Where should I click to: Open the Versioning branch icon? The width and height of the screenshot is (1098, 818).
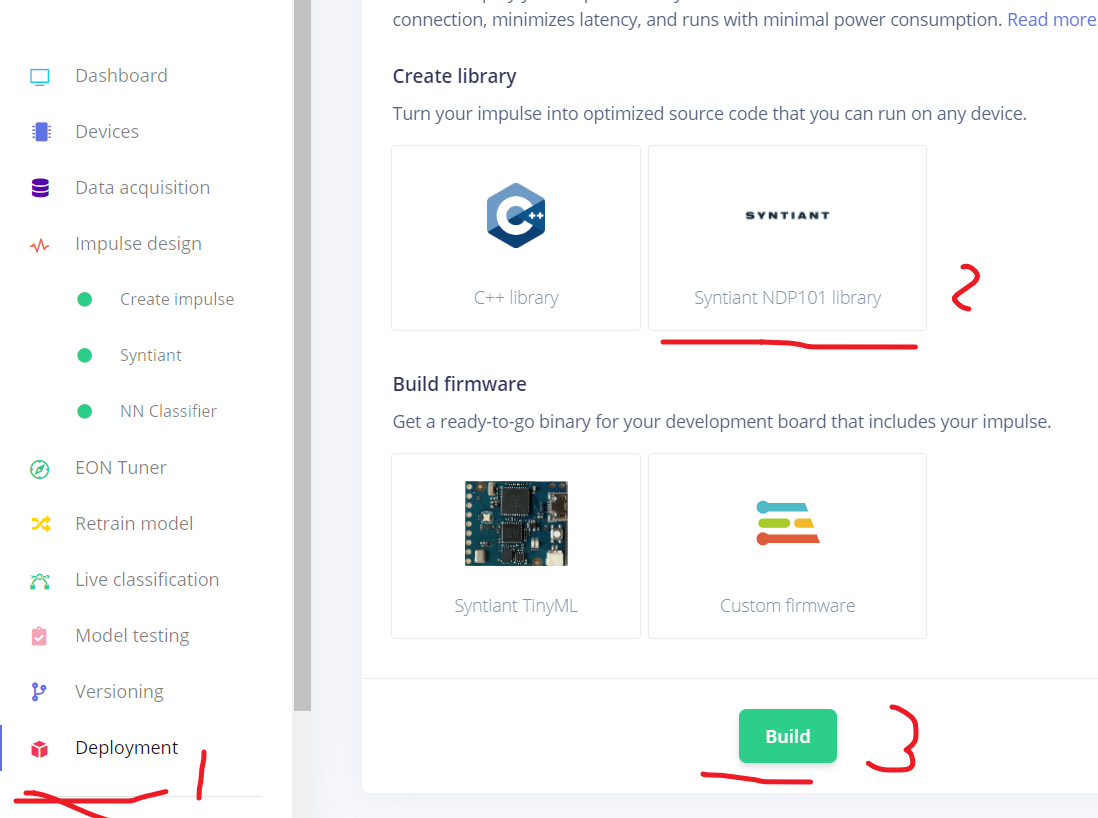pos(39,692)
